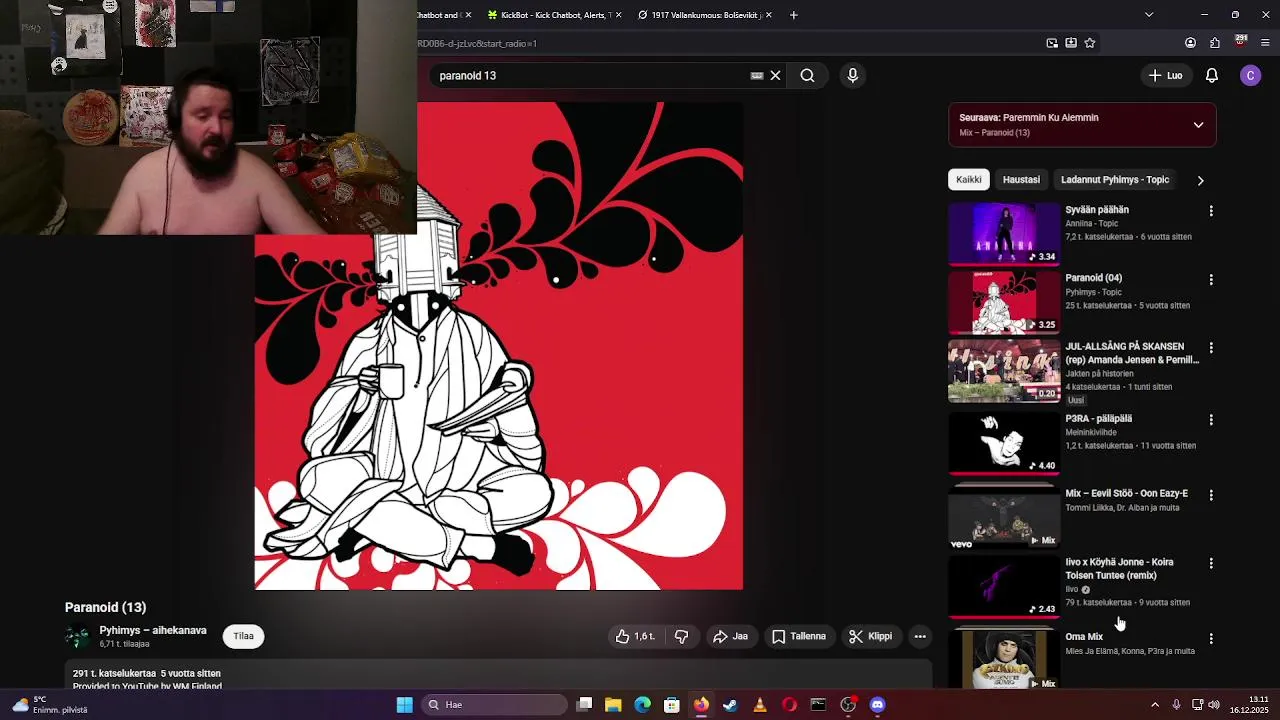Open Opera browser from the taskbar
This screenshot has width=1280, height=720.
pyautogui.click(x=789, y=705)
